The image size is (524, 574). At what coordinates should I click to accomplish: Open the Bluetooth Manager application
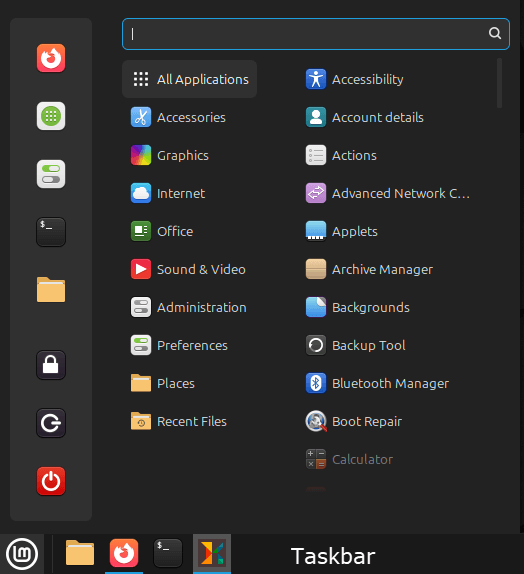[378, 383]
